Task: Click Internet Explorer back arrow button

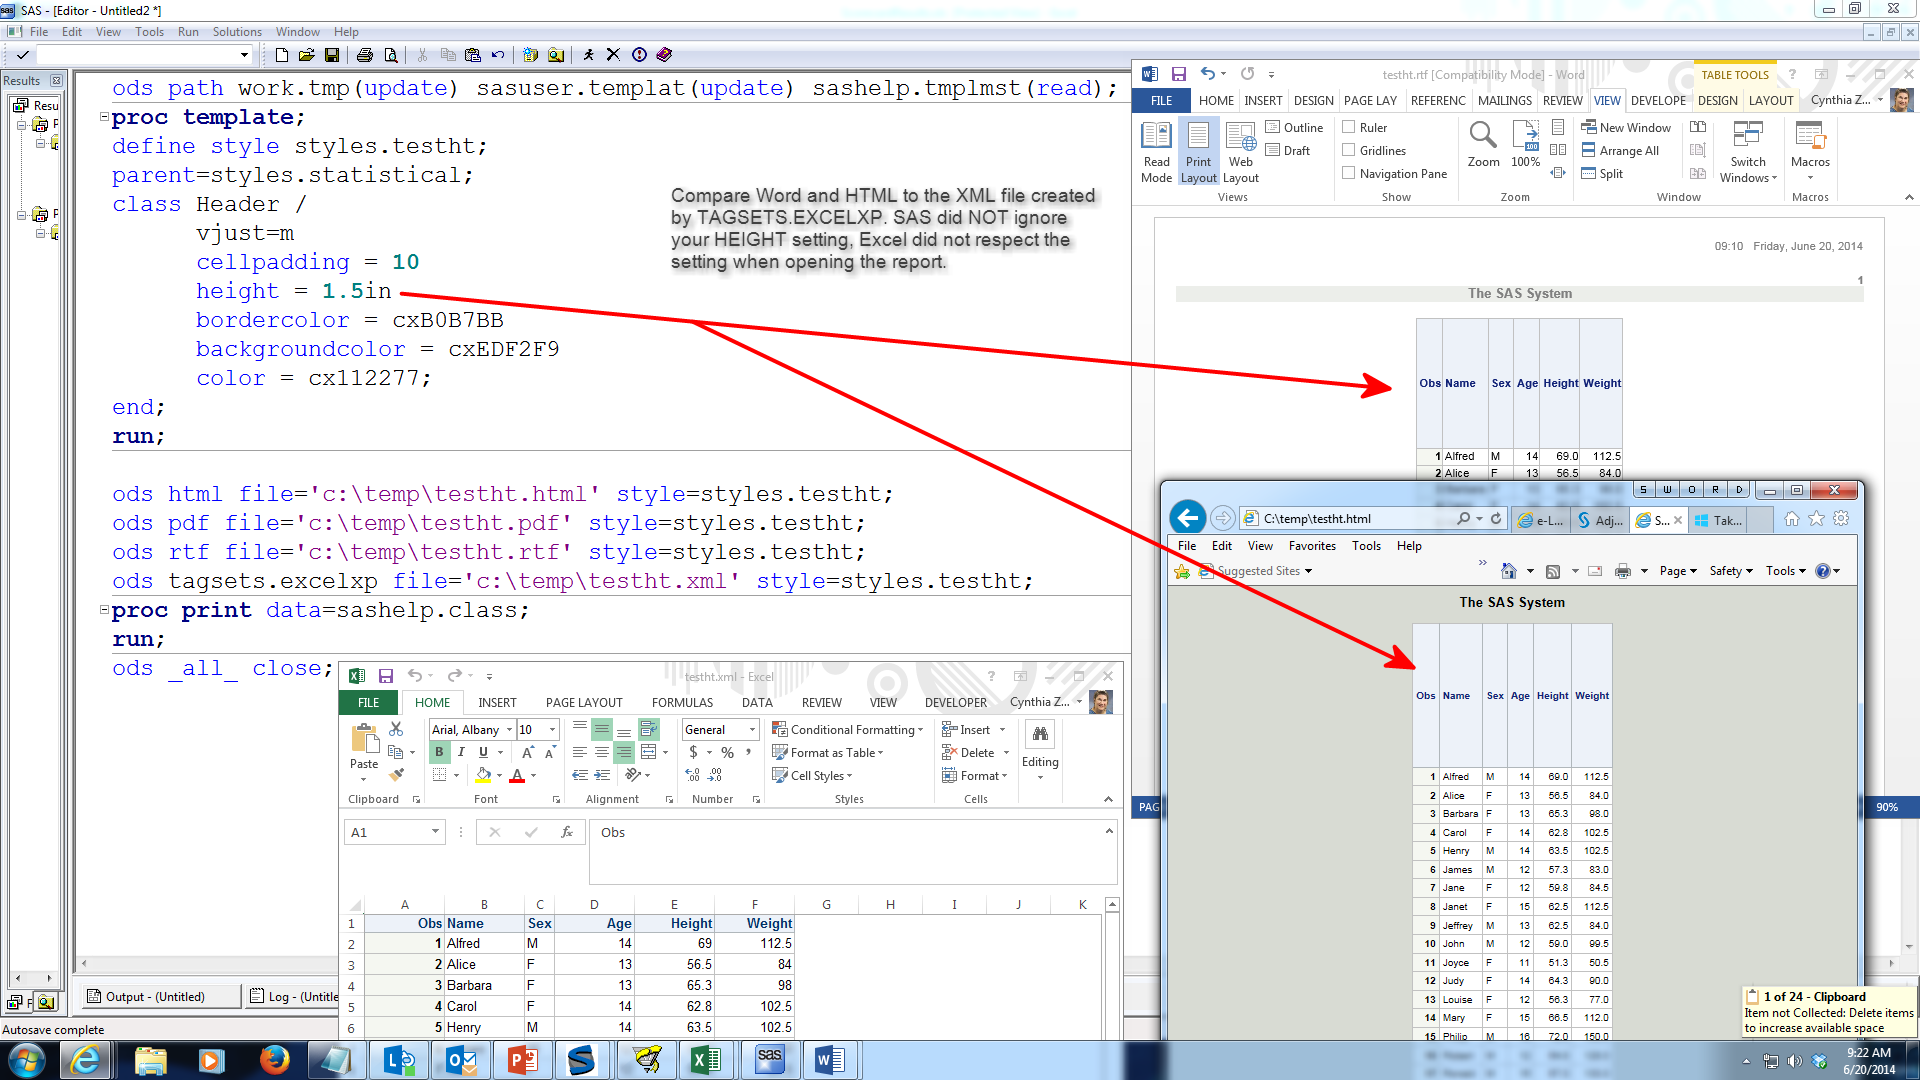Action: click(x=1188, y=518)
